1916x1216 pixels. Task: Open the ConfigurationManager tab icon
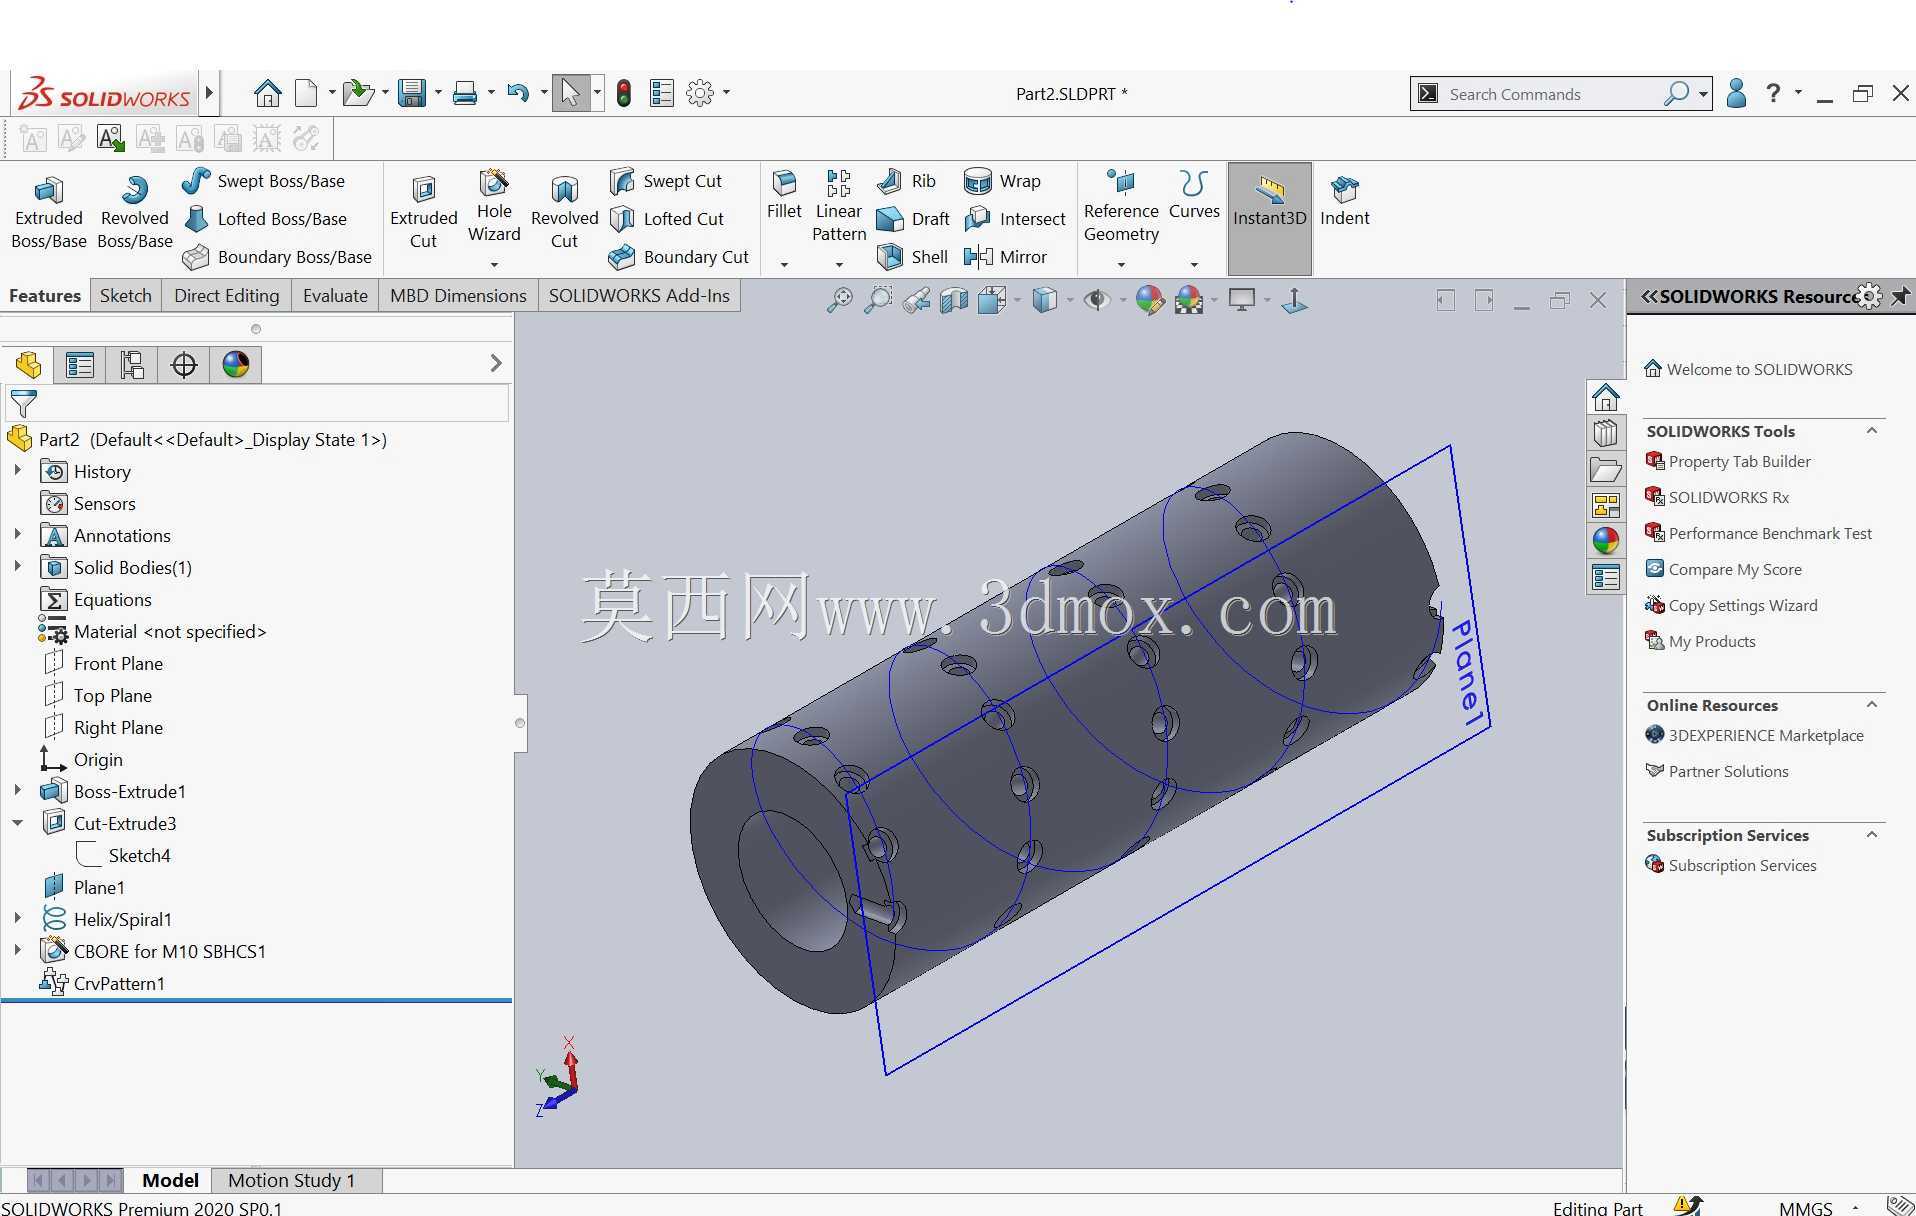[x=132, y=365]
